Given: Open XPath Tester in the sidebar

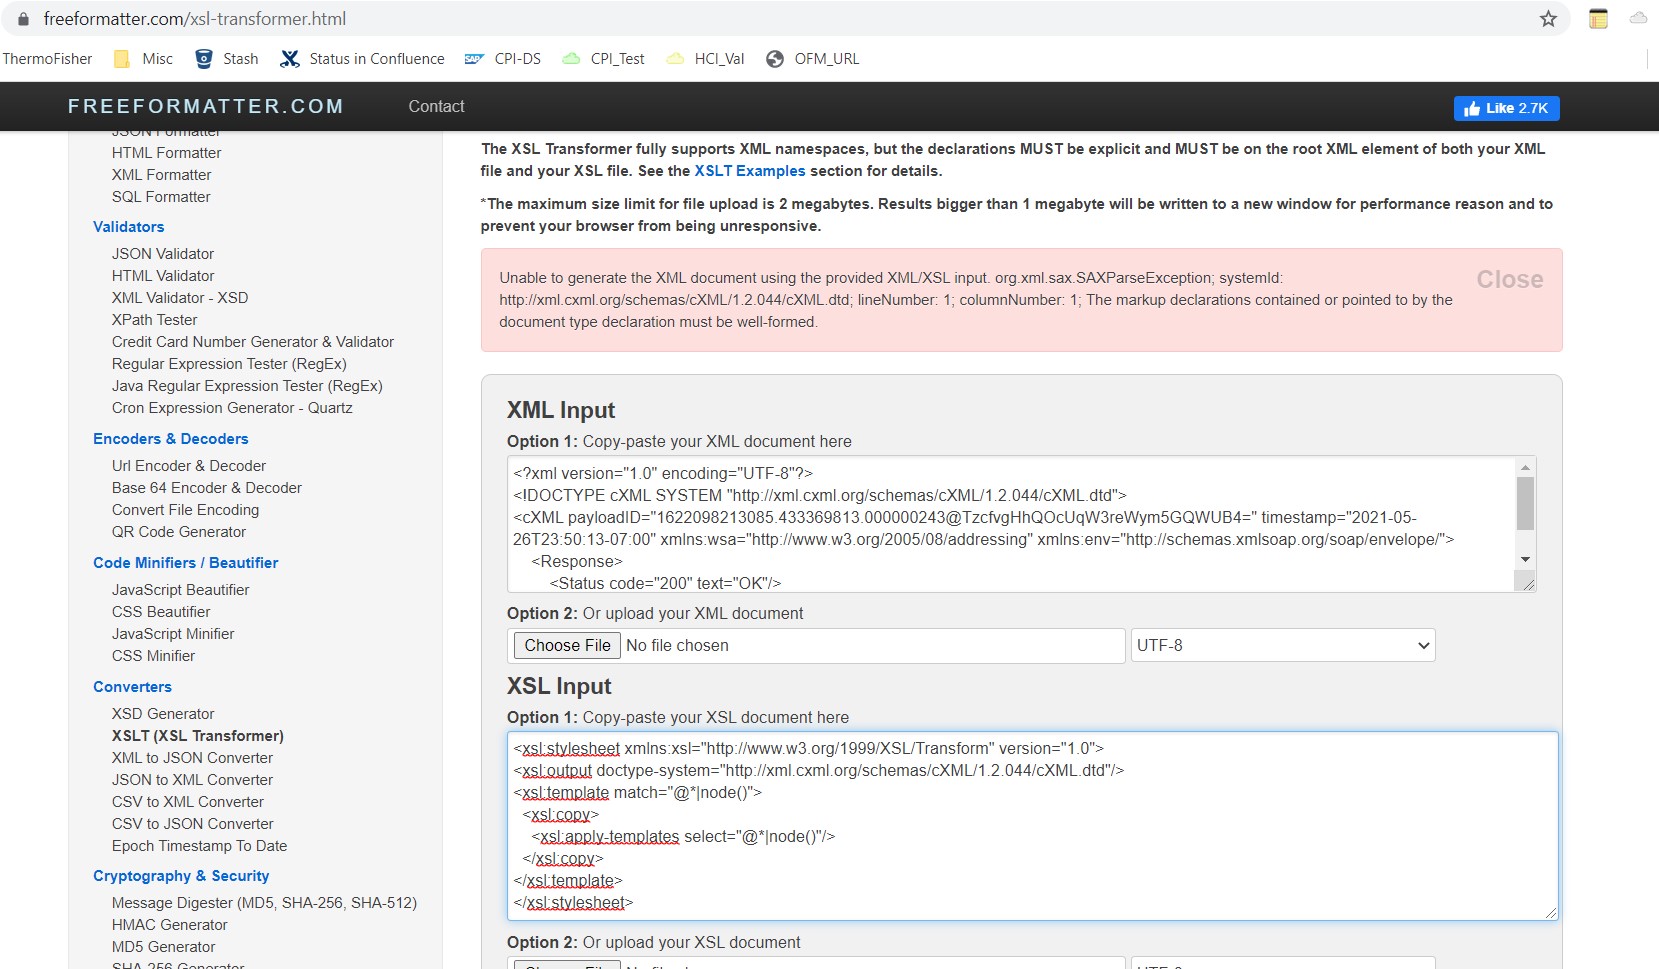Looking at the screenshot, I should (x=154, y=320).
